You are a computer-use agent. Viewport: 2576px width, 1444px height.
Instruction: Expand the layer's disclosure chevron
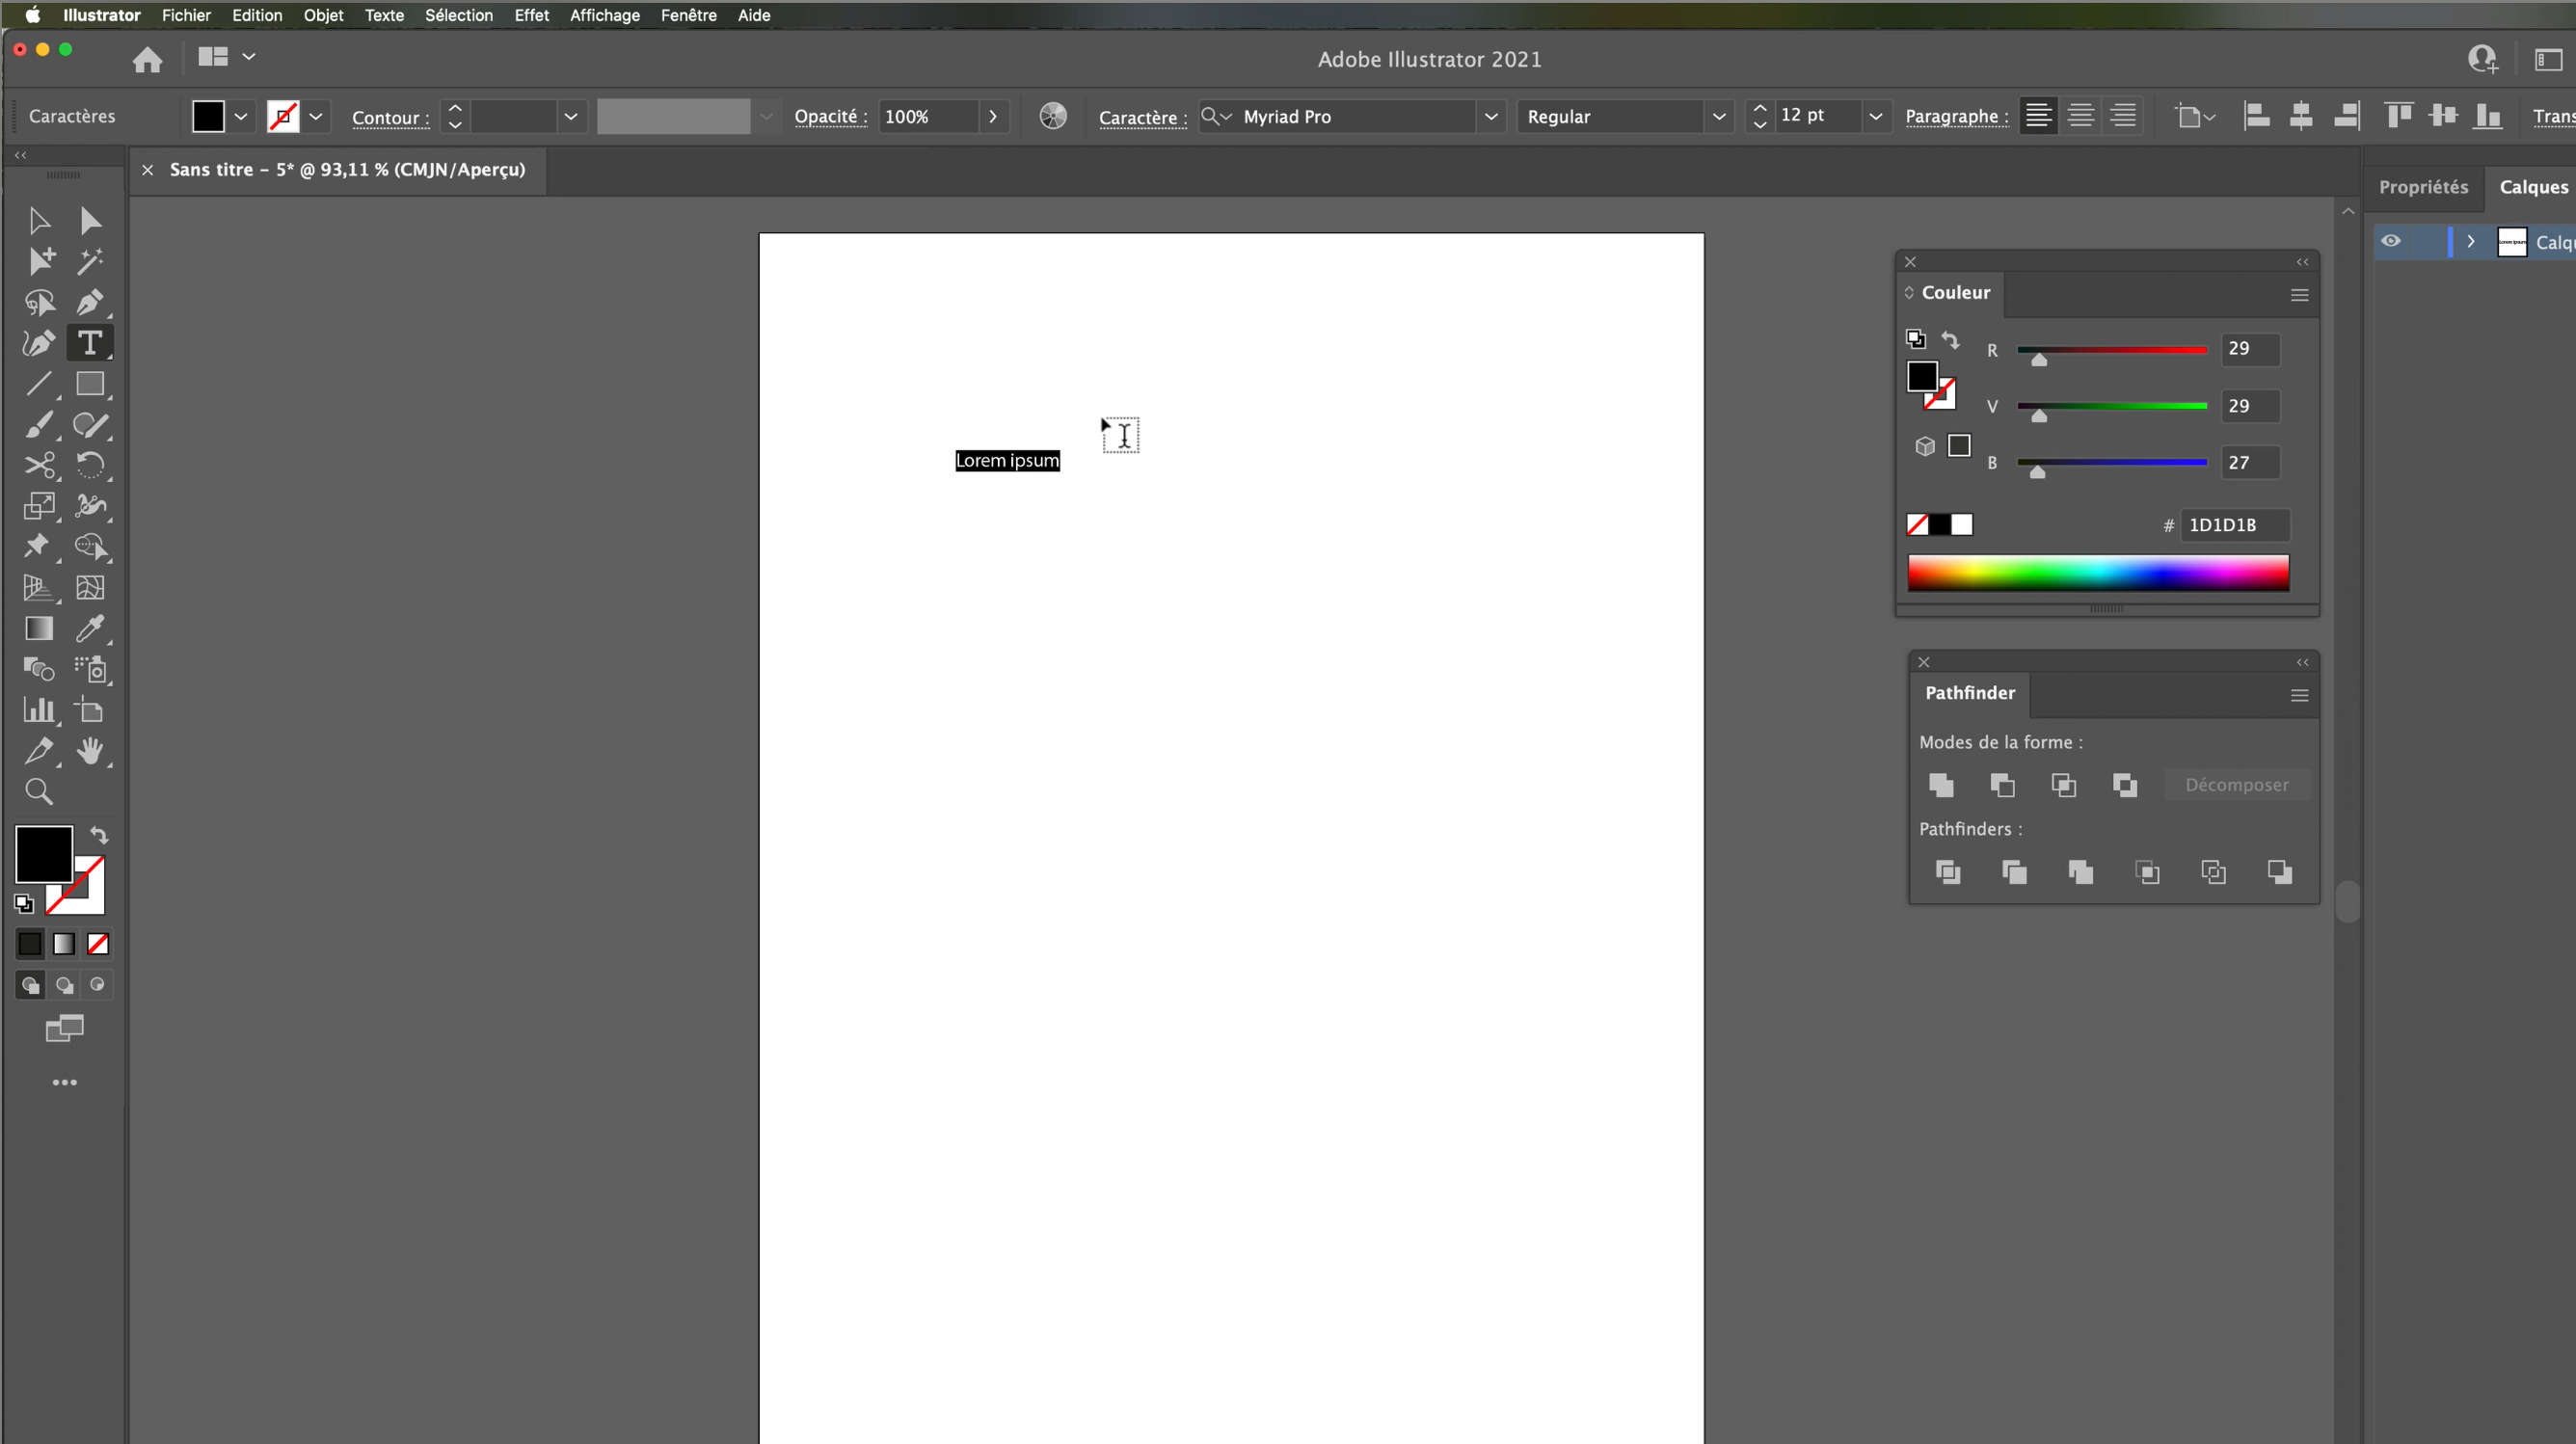click(x=2471, y=241)
